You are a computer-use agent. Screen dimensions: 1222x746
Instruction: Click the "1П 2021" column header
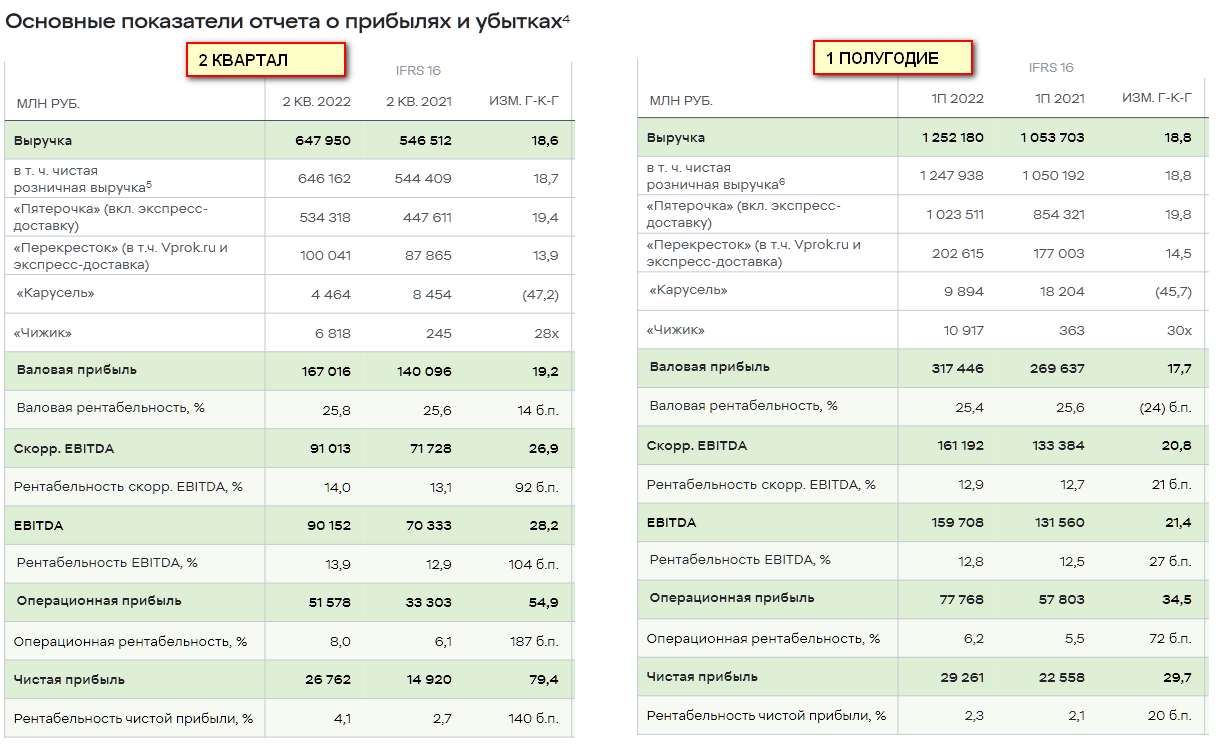1058,98
